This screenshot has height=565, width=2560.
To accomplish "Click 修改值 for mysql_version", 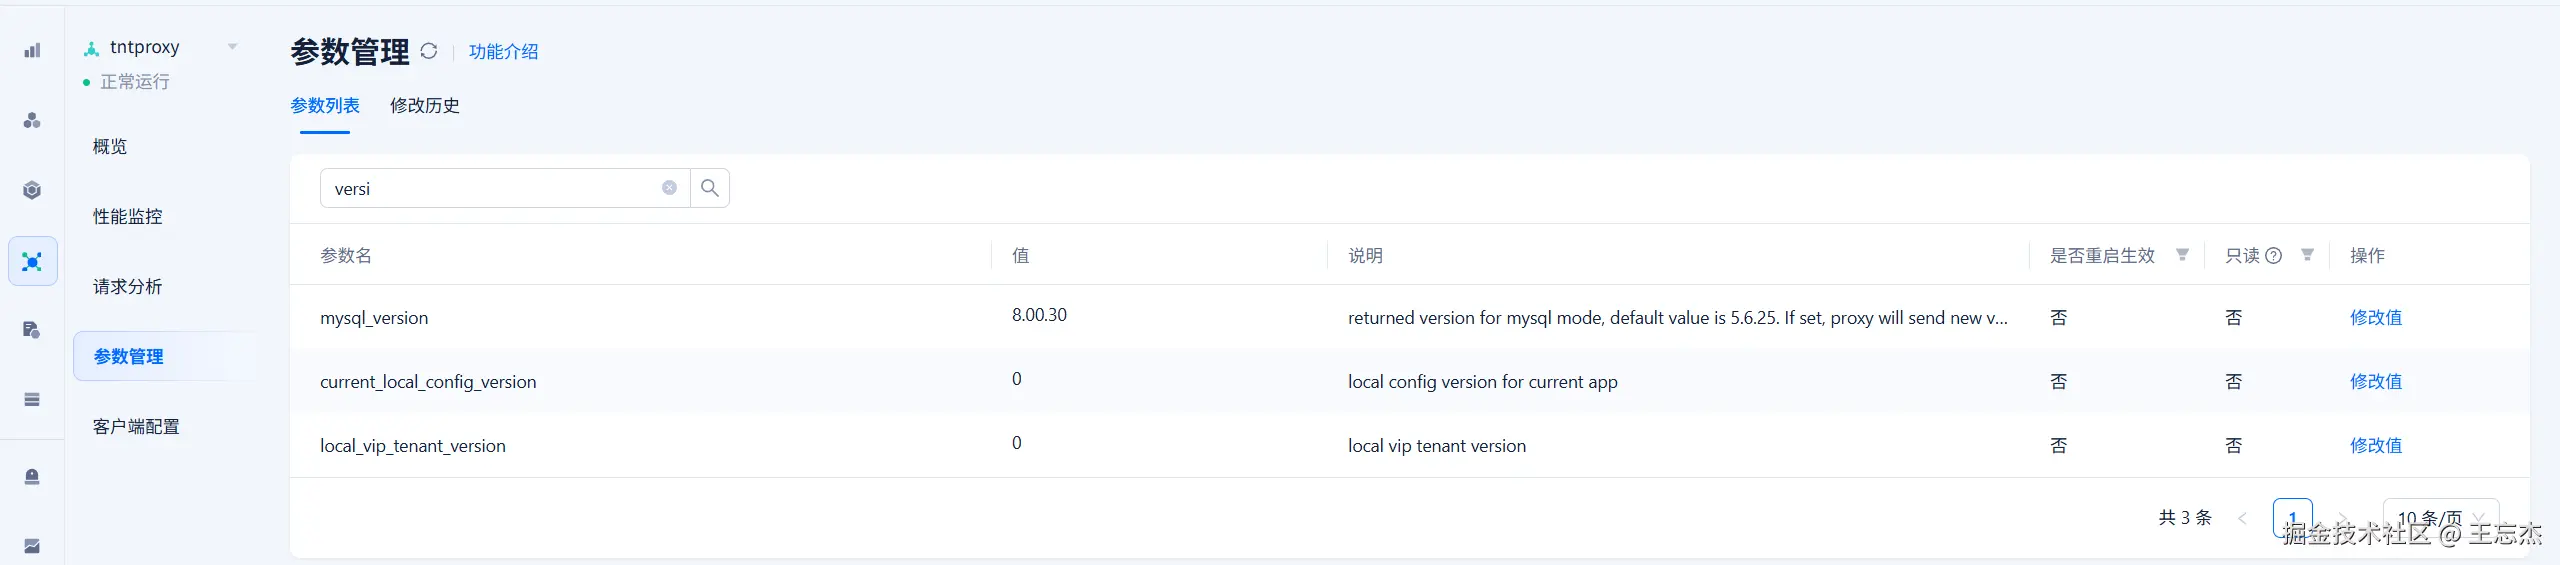I will [x=2375, y=318].
